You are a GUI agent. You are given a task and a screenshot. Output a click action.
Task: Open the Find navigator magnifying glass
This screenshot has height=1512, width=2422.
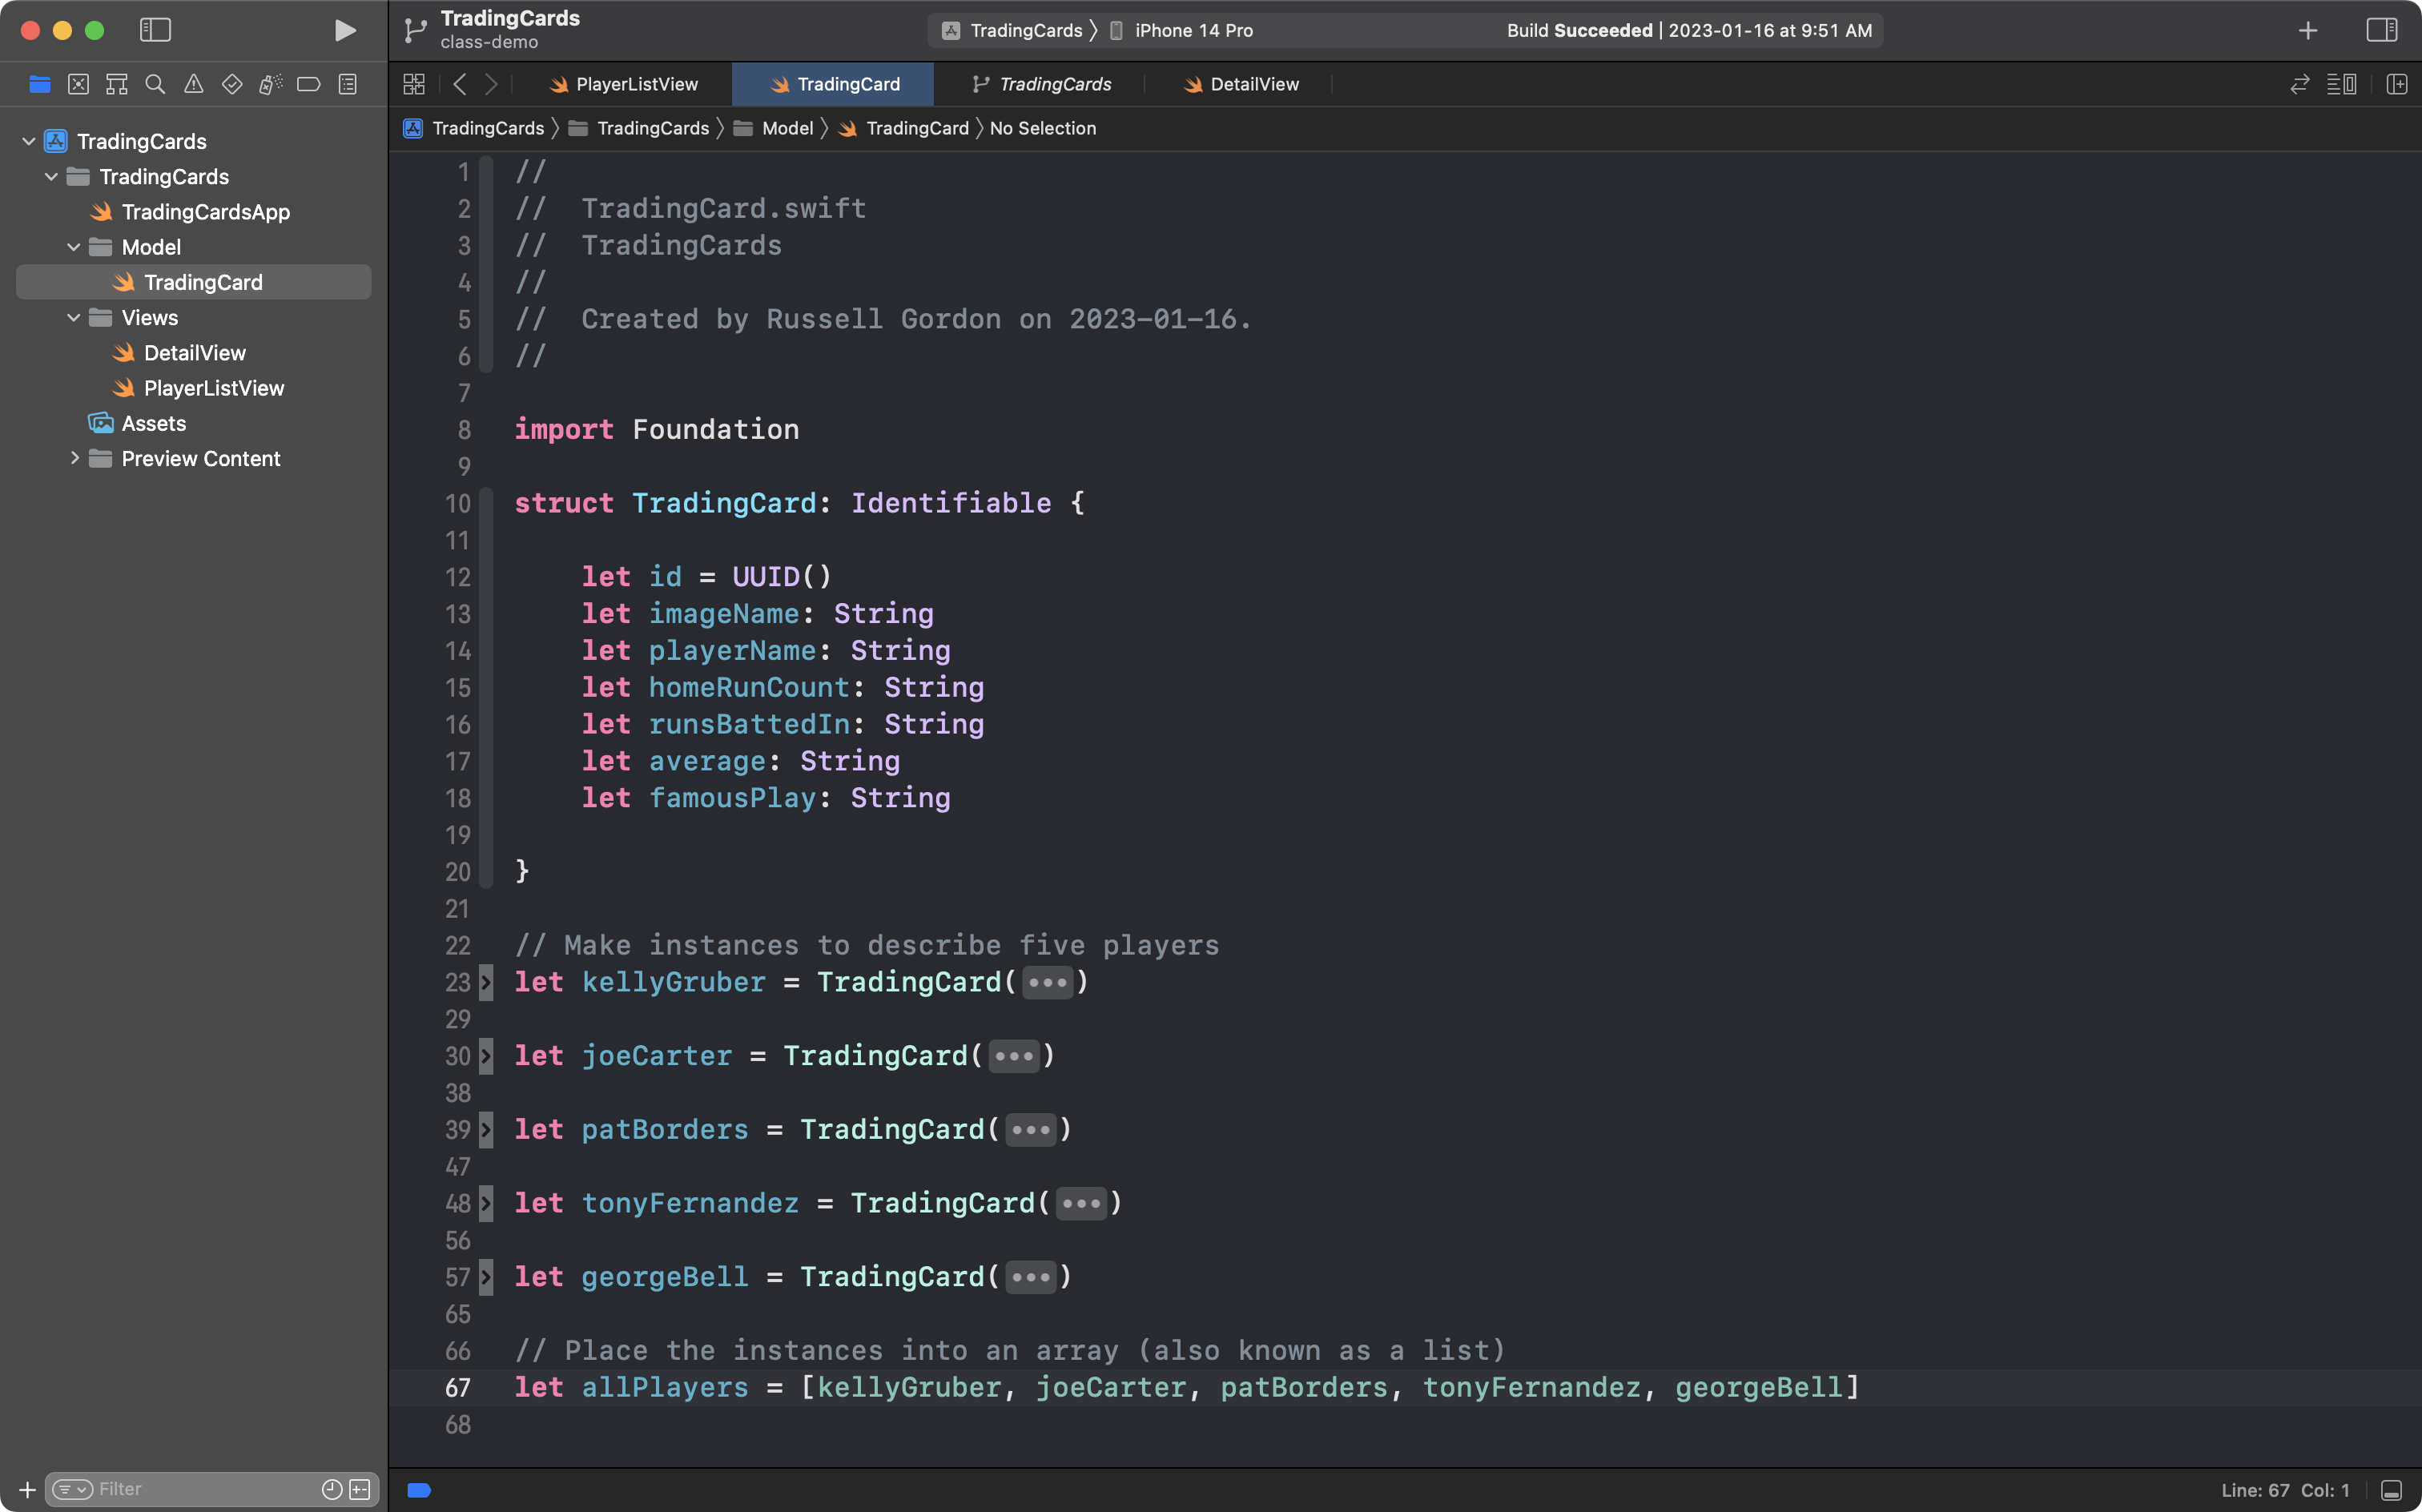pyautogui.click(x=154, y=84)
